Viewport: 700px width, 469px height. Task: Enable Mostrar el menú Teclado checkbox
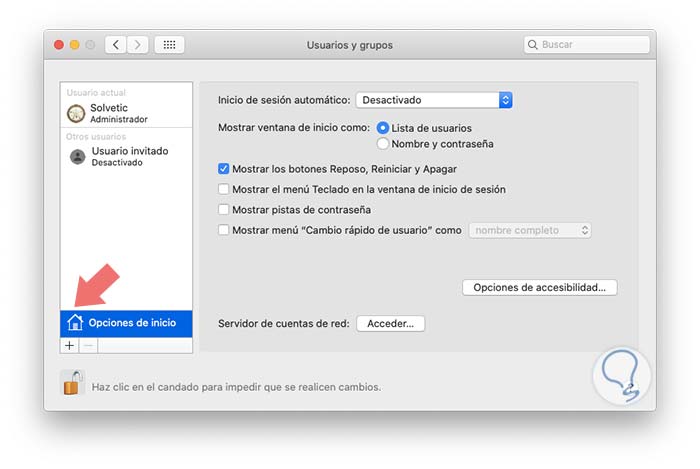223,189
